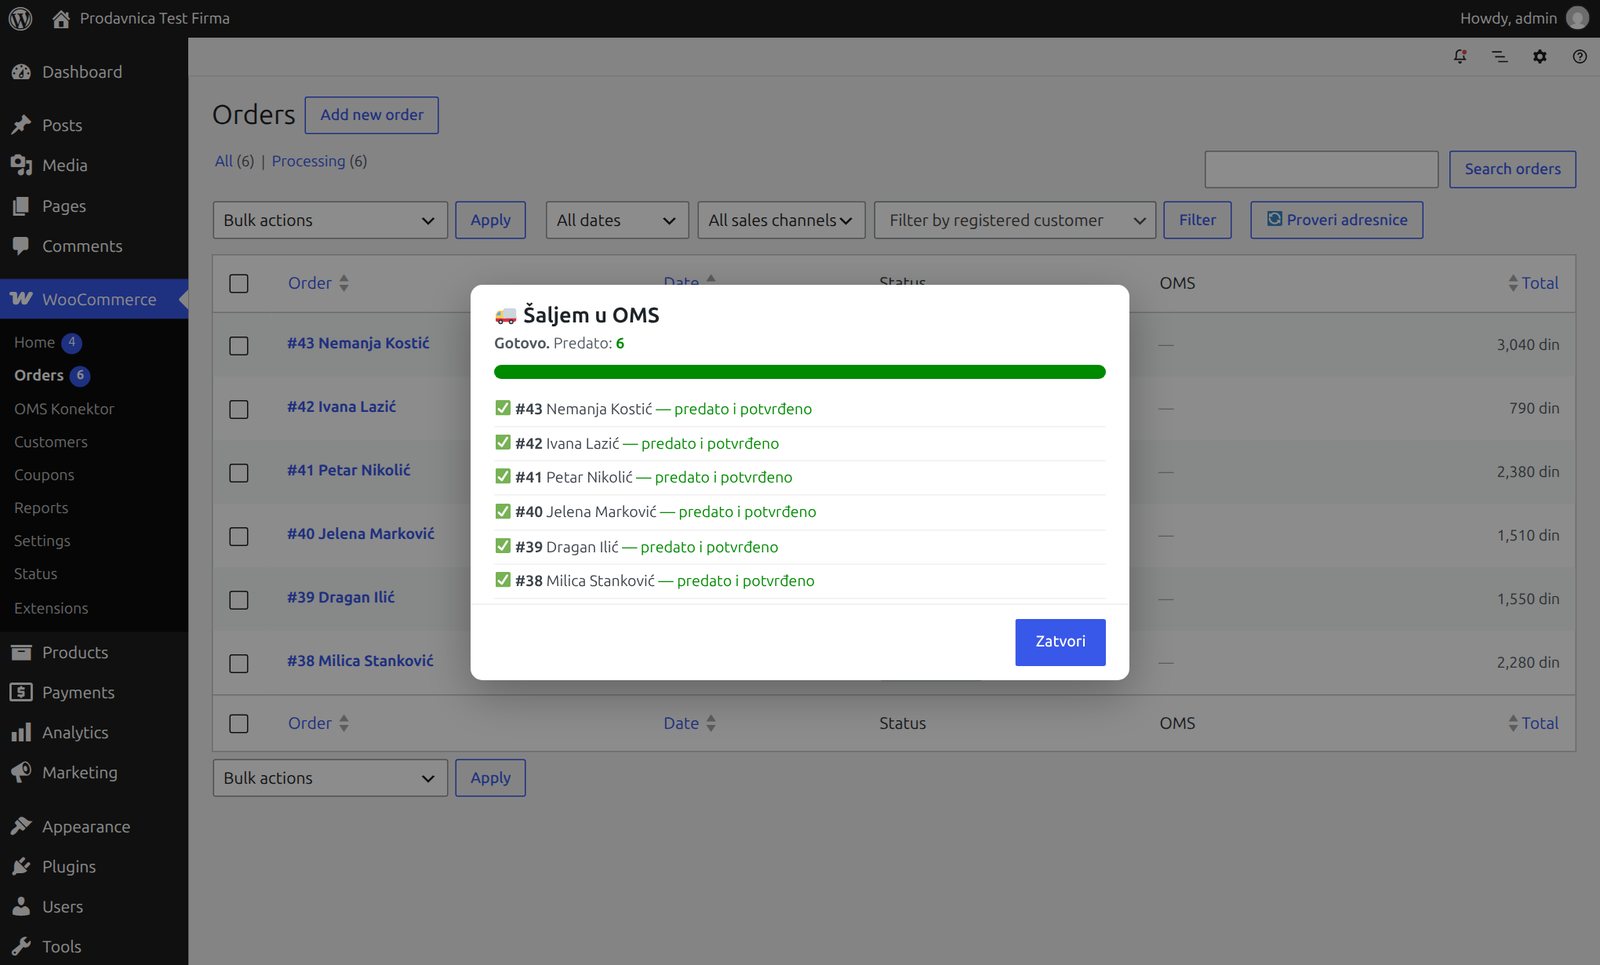Click the admin avatar icon
Screen dimensions: 1600x965
pos(1577,18)
